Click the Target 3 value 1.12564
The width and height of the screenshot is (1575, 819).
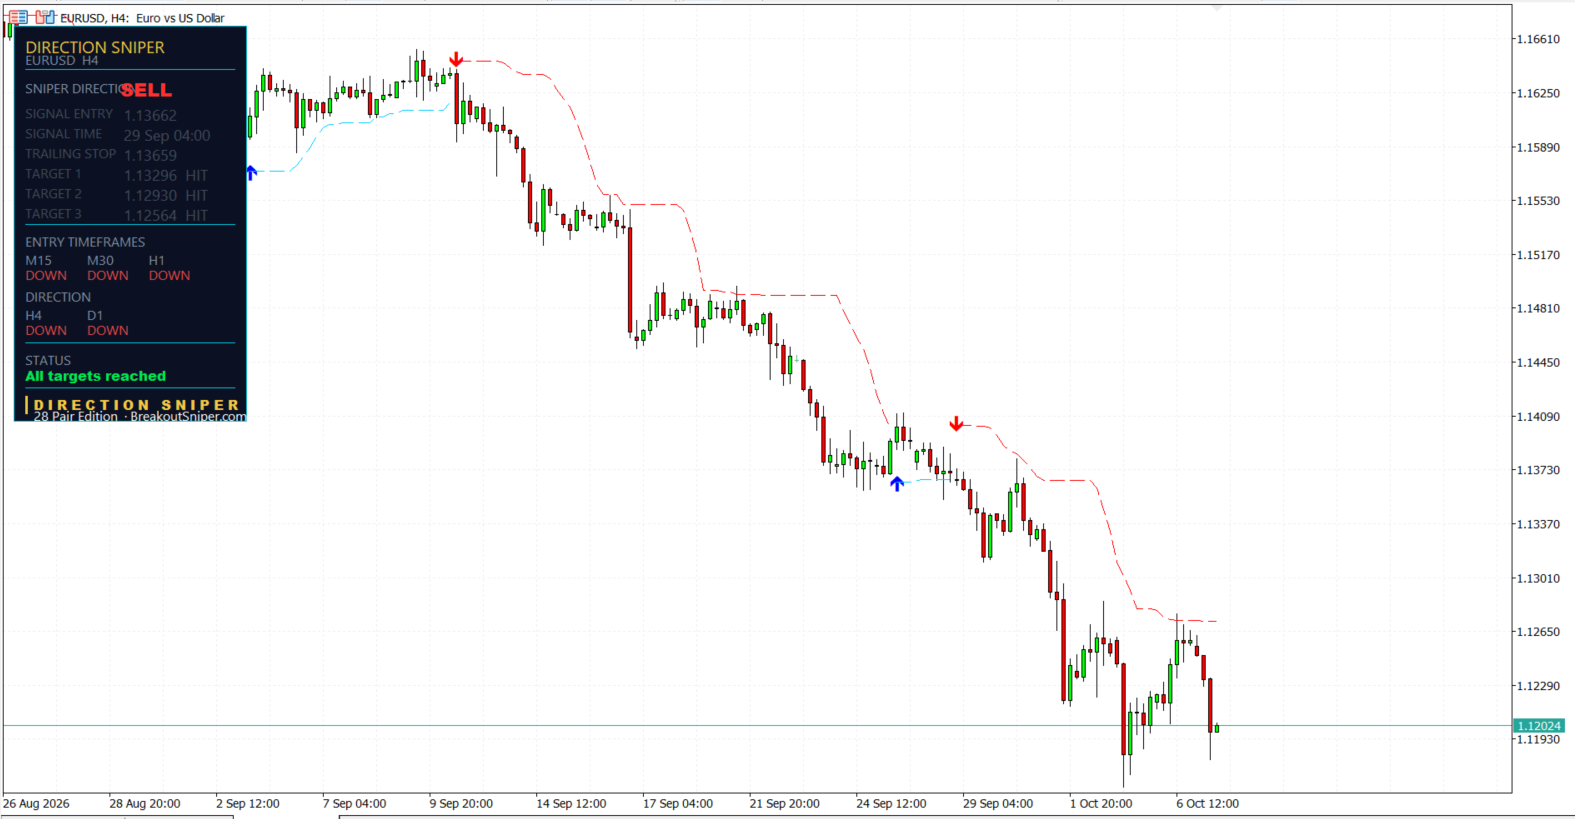(150, 216)
